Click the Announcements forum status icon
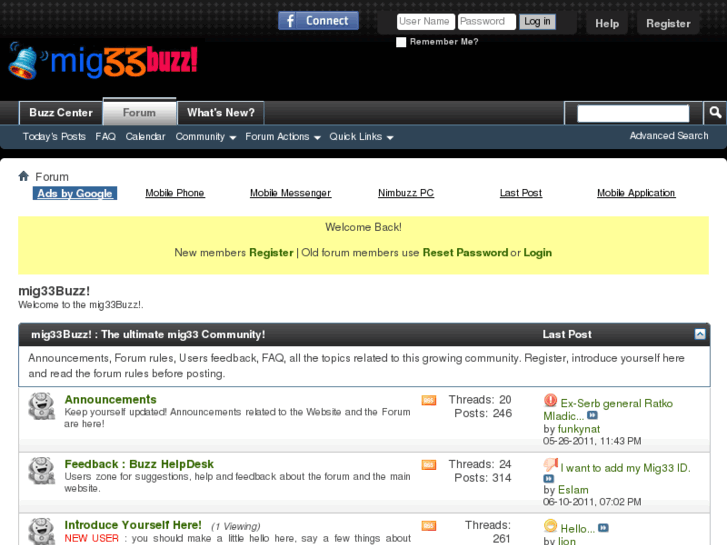The image size is (727, 545). (41, 406)
